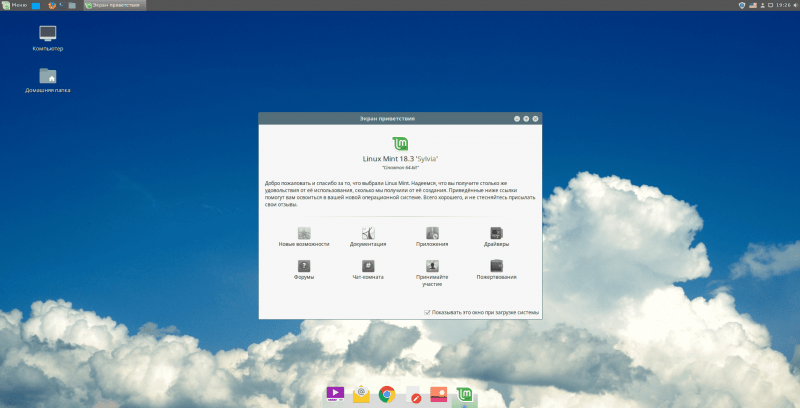The image size is (800, 408).
Task: Open the Новые возможности icon in welcome screen
Action: coord(304,233)
